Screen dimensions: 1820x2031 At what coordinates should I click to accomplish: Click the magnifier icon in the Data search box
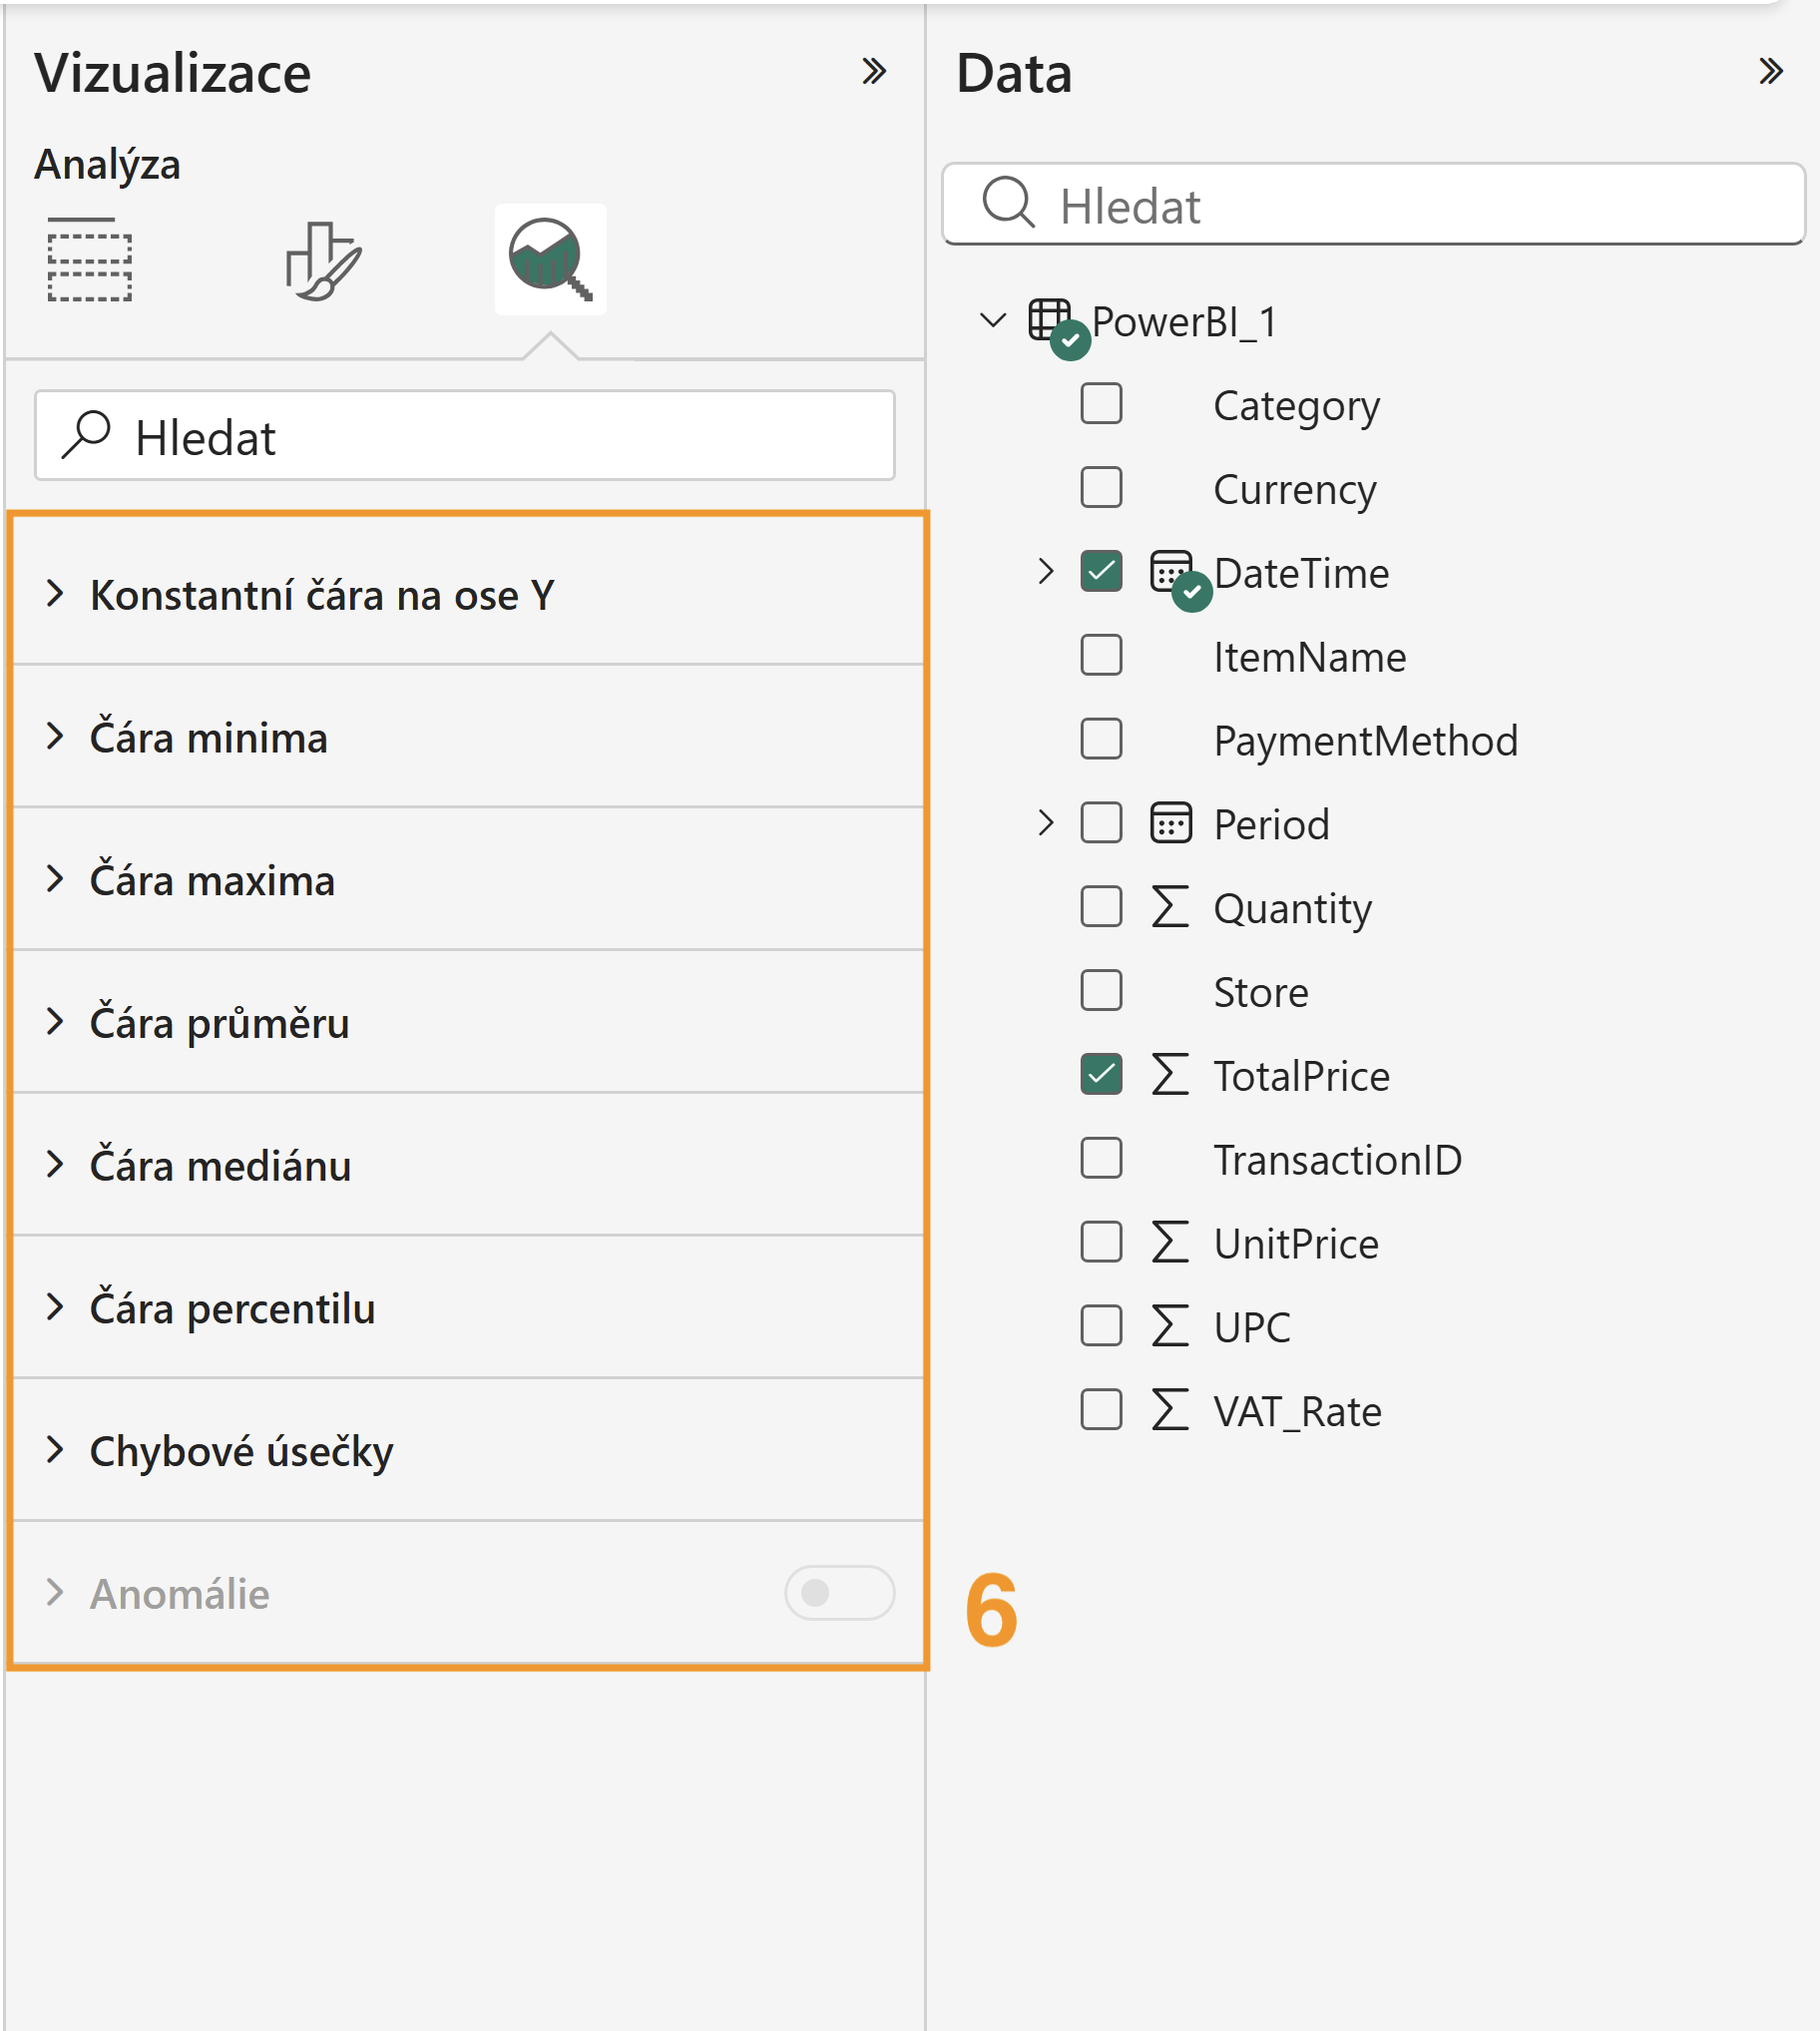point(1008,204)
